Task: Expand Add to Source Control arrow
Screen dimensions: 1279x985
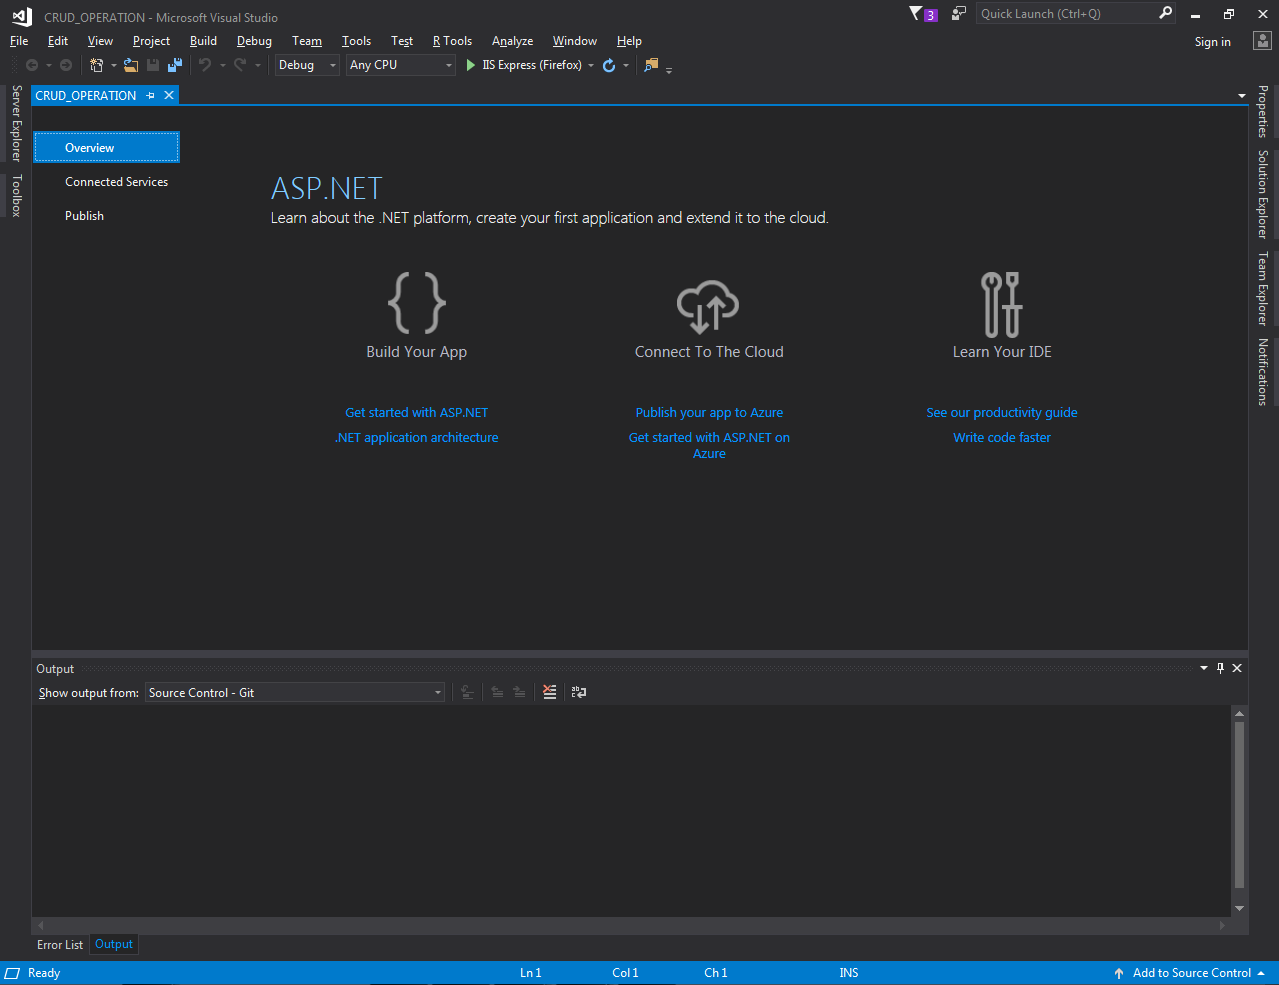Action: tap(1261, 973)
